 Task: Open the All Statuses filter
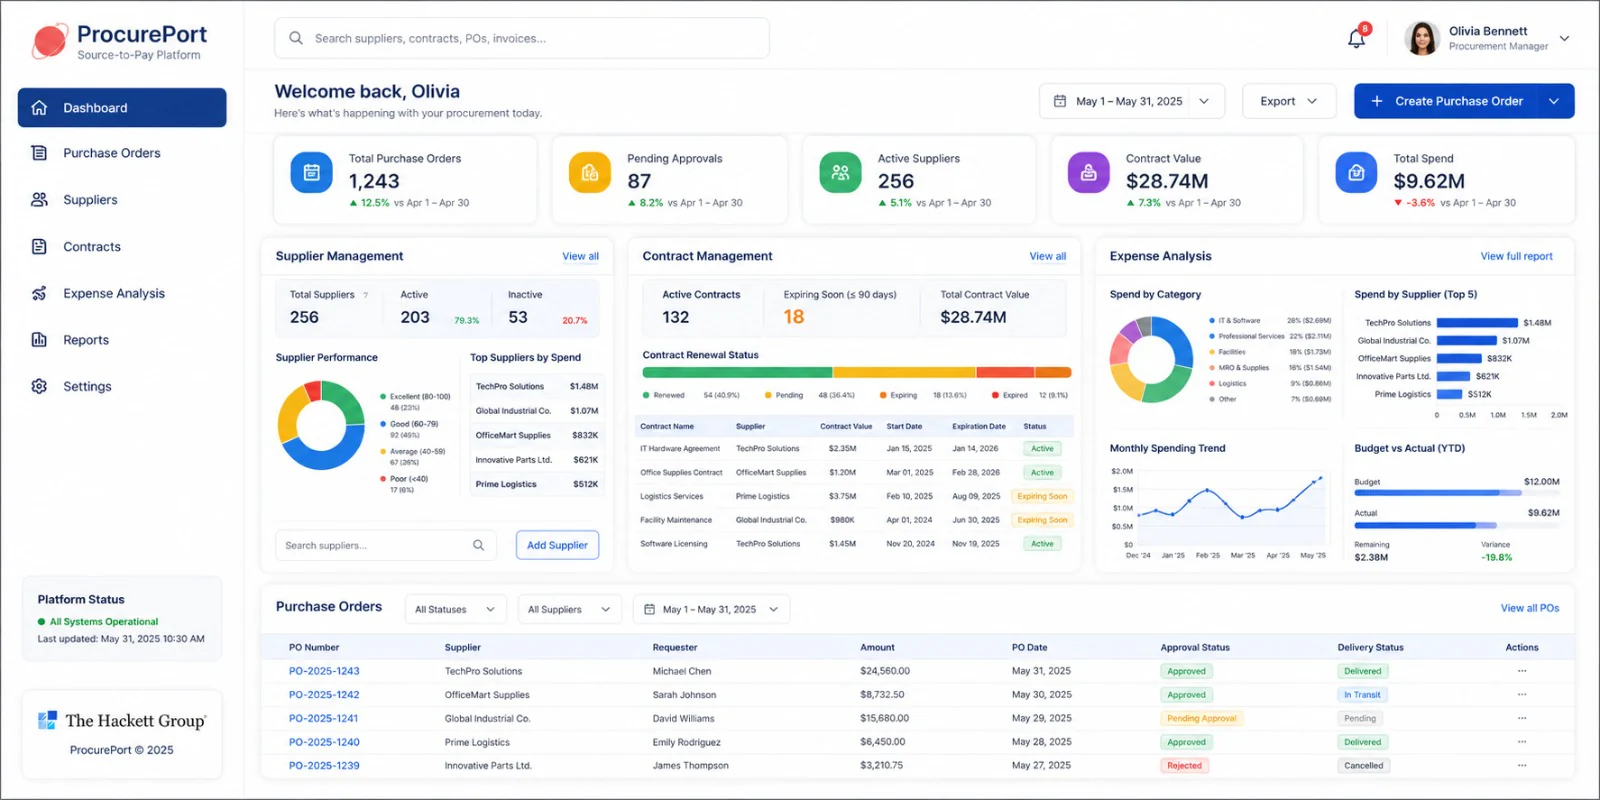pyautogui.click(x=455, y=609)
